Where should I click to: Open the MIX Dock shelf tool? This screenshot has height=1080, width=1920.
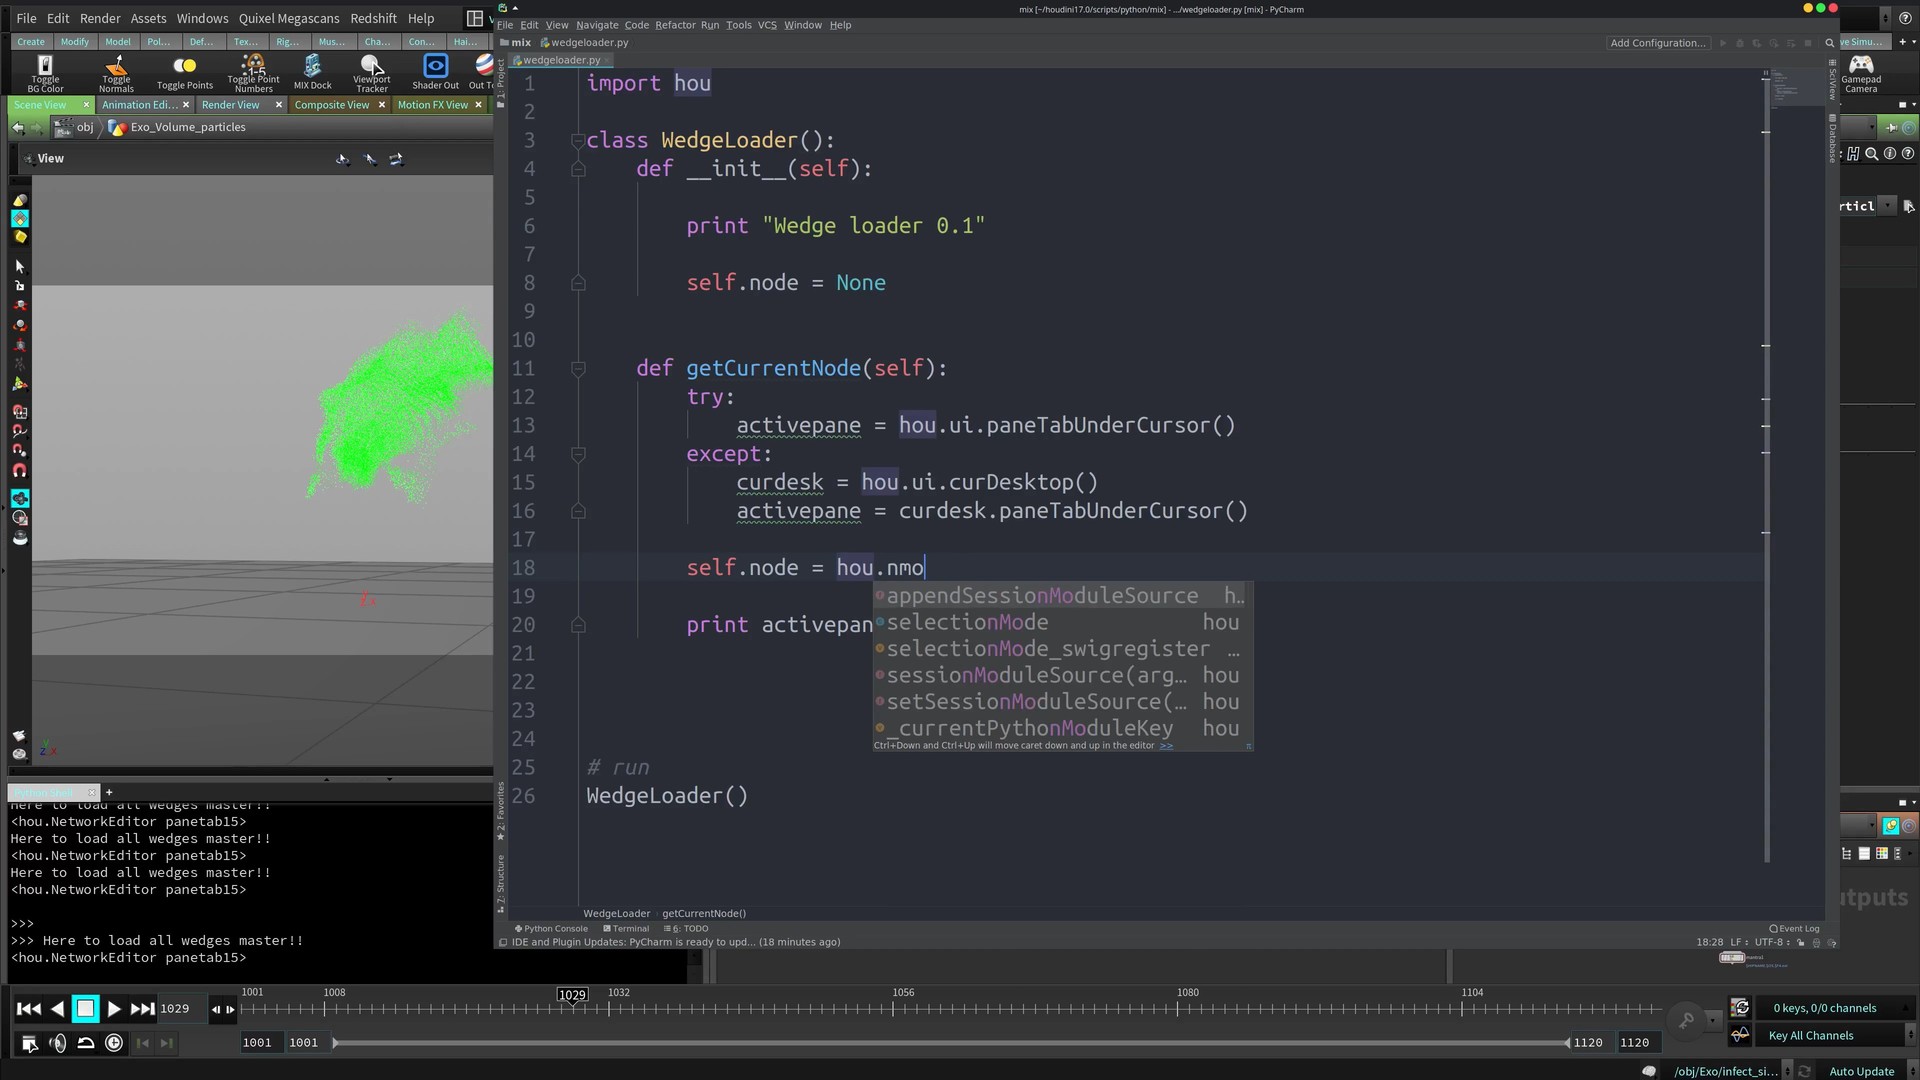312,72
